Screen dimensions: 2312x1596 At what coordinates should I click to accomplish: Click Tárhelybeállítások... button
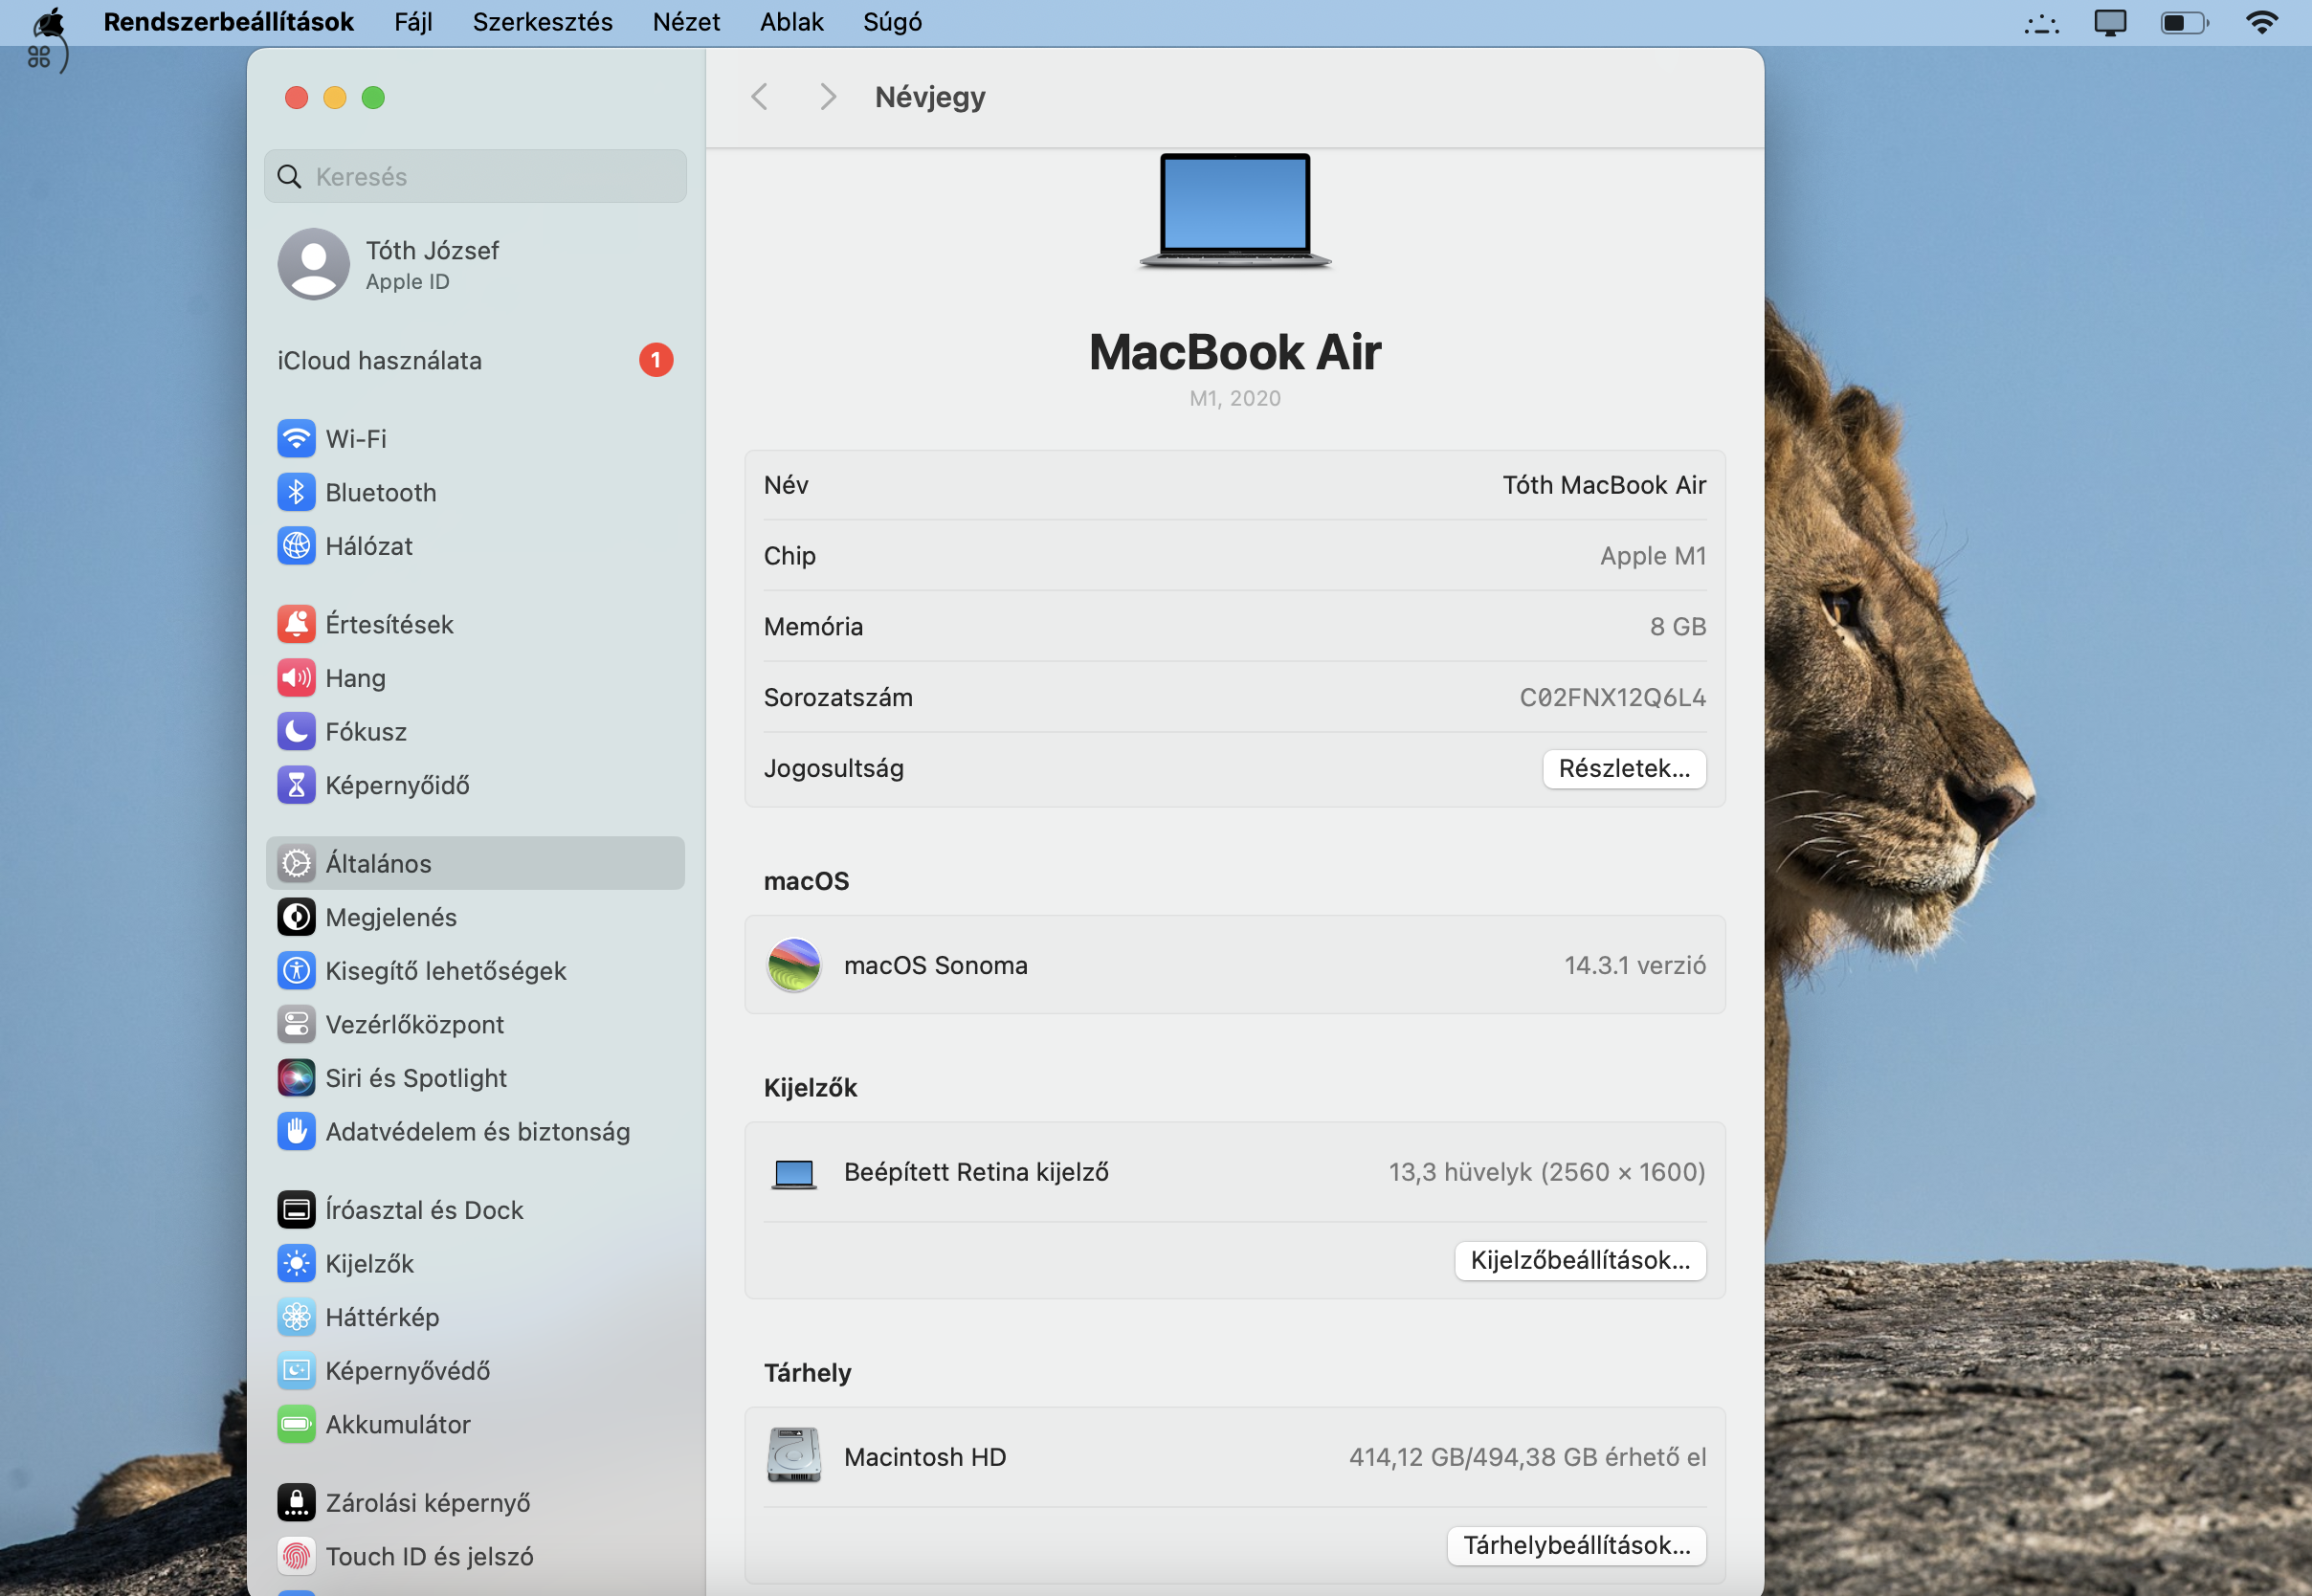pos(1577,1546)
